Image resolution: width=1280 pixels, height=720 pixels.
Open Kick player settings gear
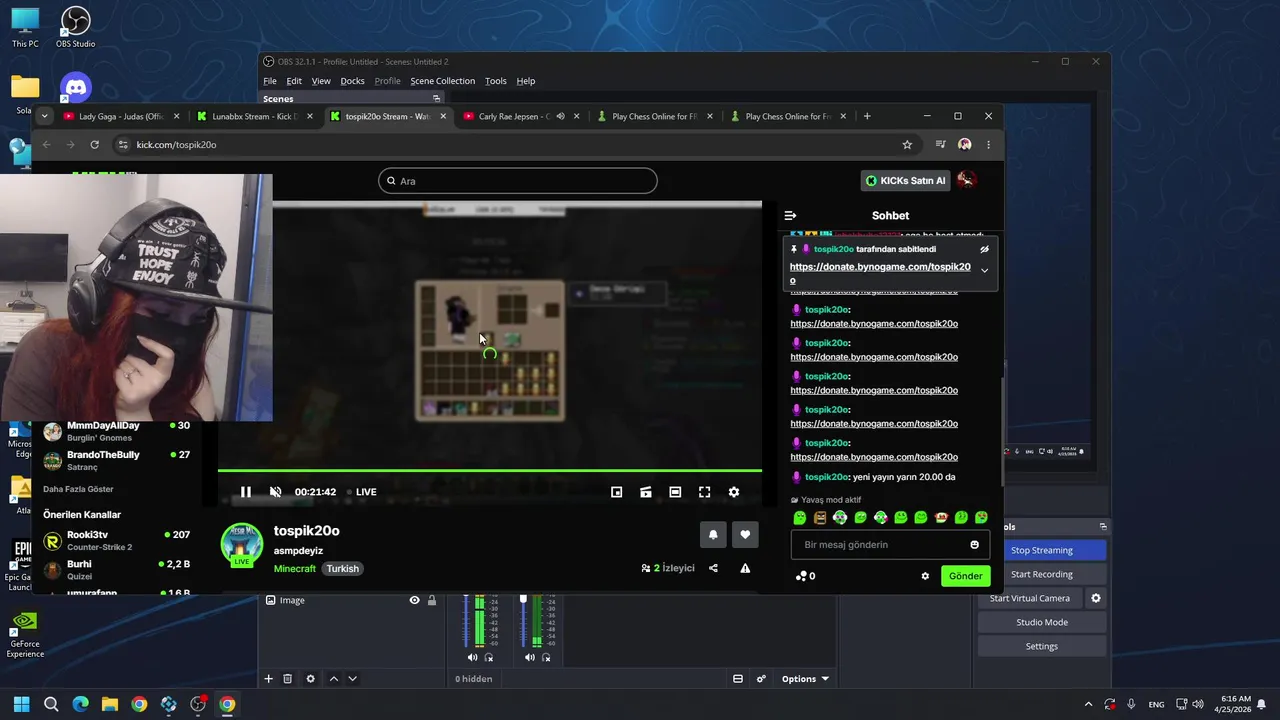coord(734,492)
